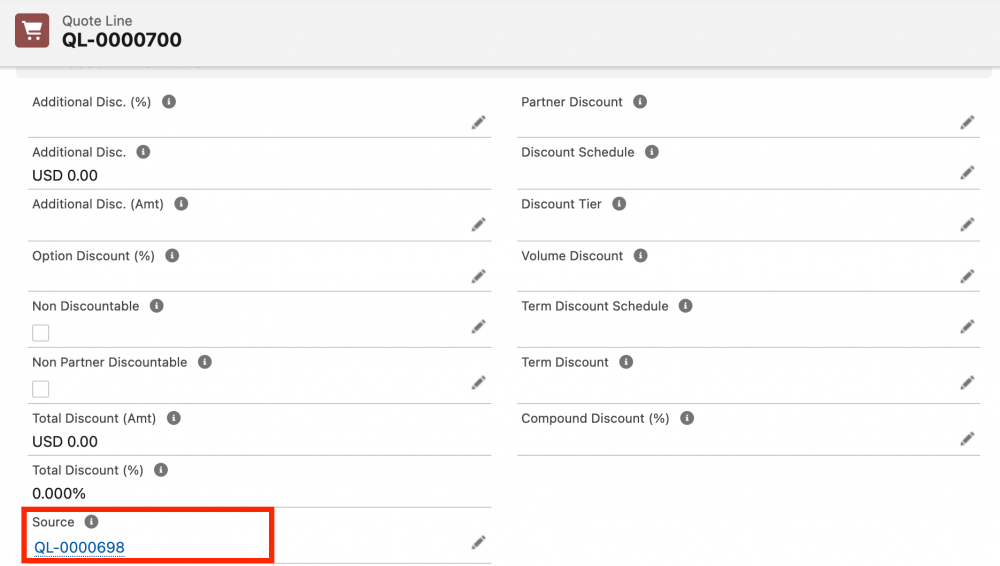This screenshot has width=1000, height=566.
Task: Toggle the Non Discountable checkbox
Action: tap(41, 333)
